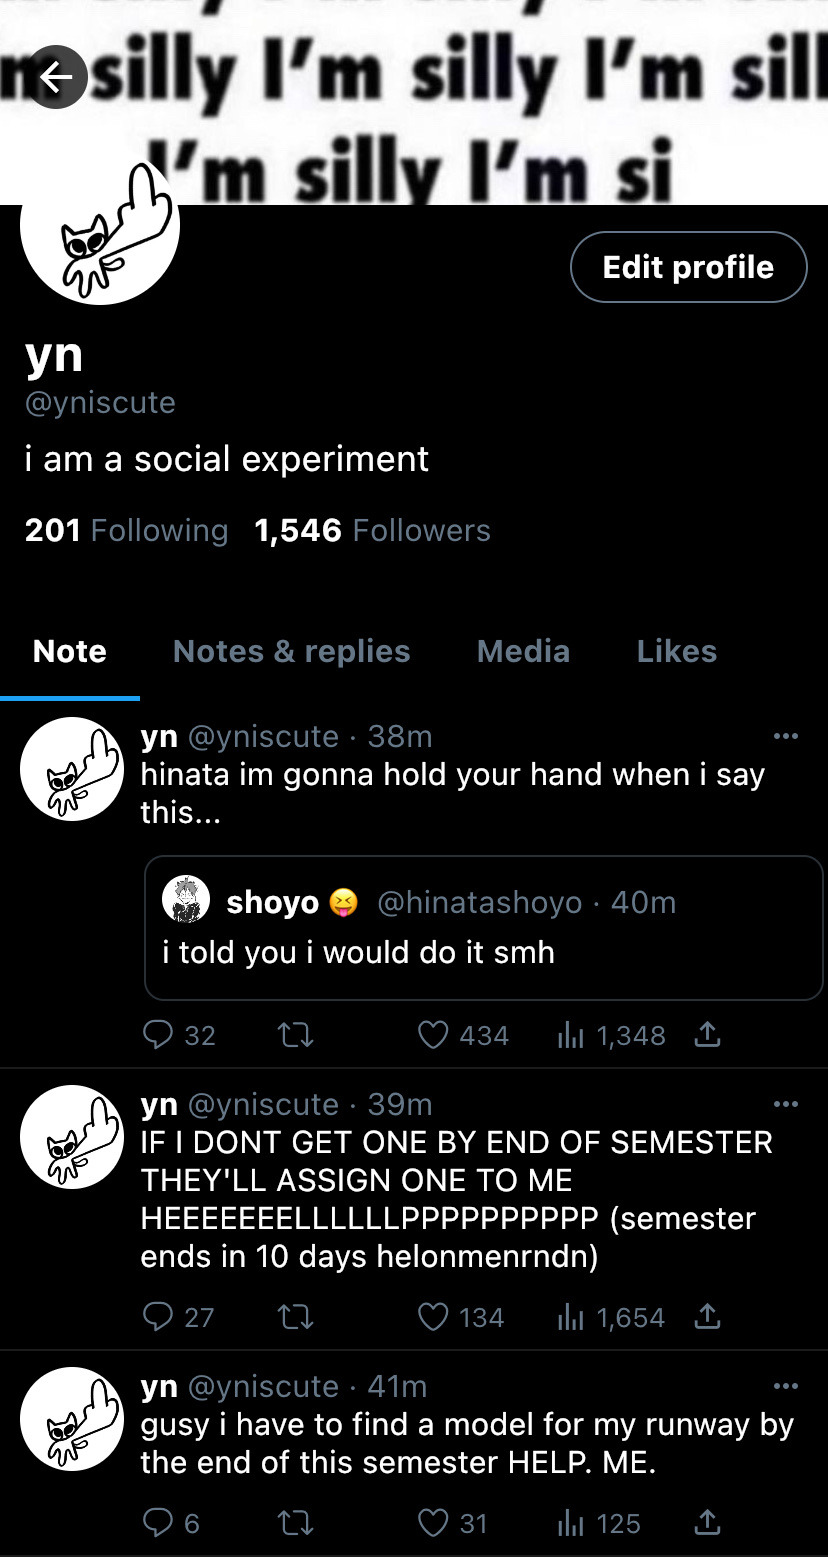The width and height of the screenshot is (828, 1557).
Task: Open more options on the 39m post
Action: point(786,1105)
